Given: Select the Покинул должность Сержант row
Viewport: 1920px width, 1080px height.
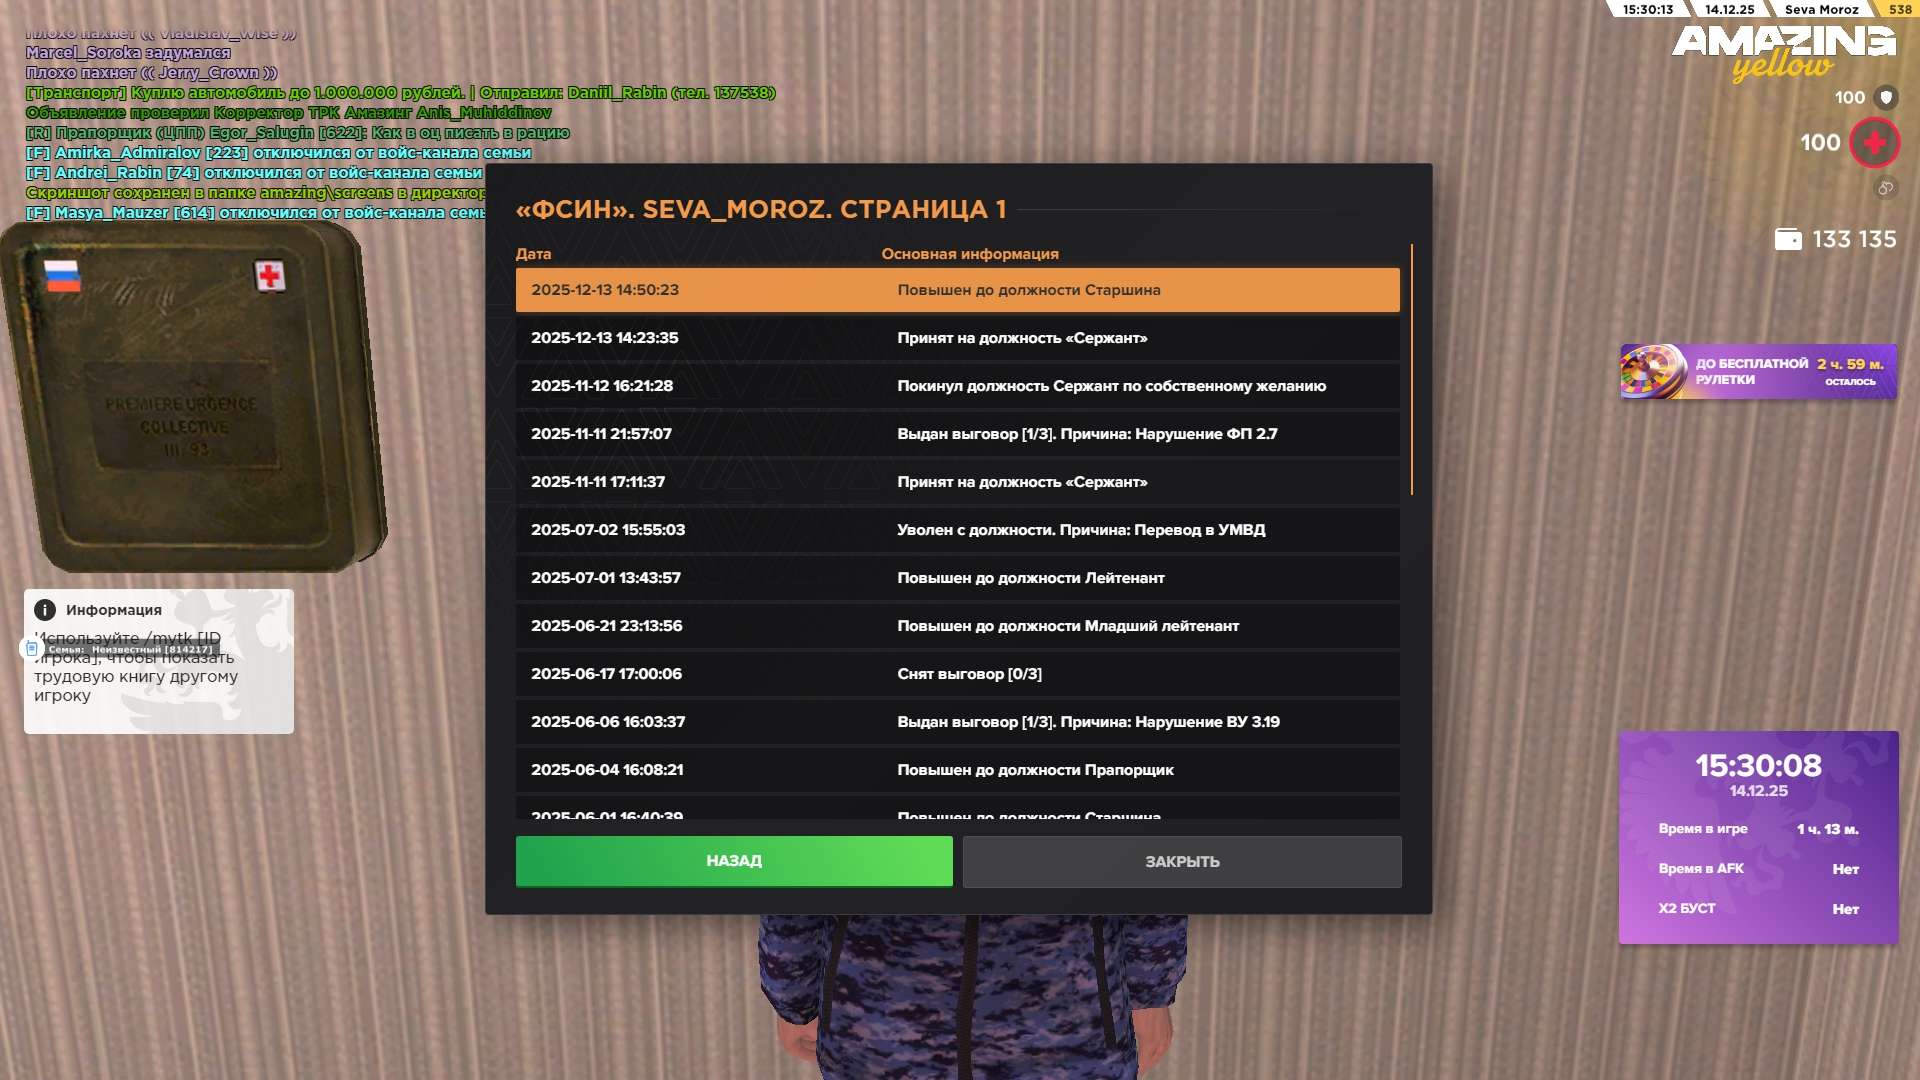Looking at the screenshot, I should [957, 386].
